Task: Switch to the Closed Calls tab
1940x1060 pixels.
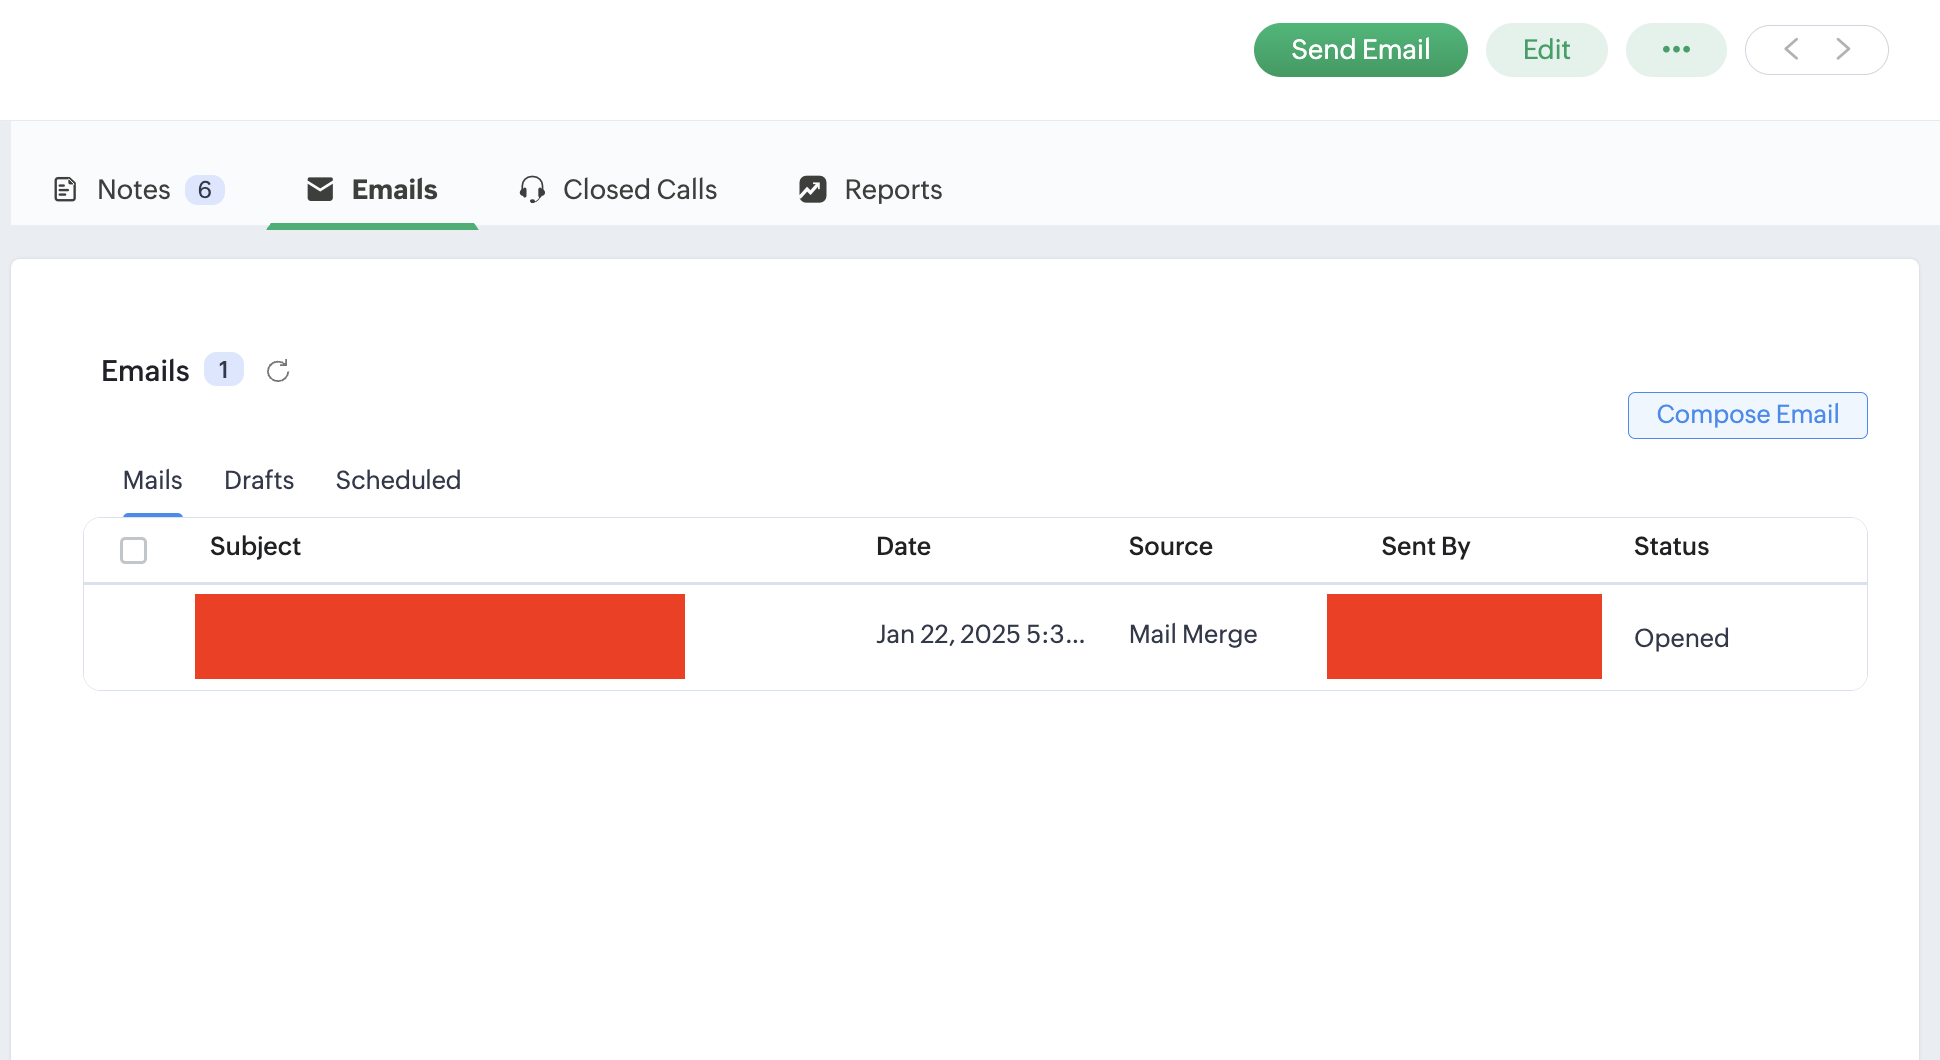Action: pos(618,189)
